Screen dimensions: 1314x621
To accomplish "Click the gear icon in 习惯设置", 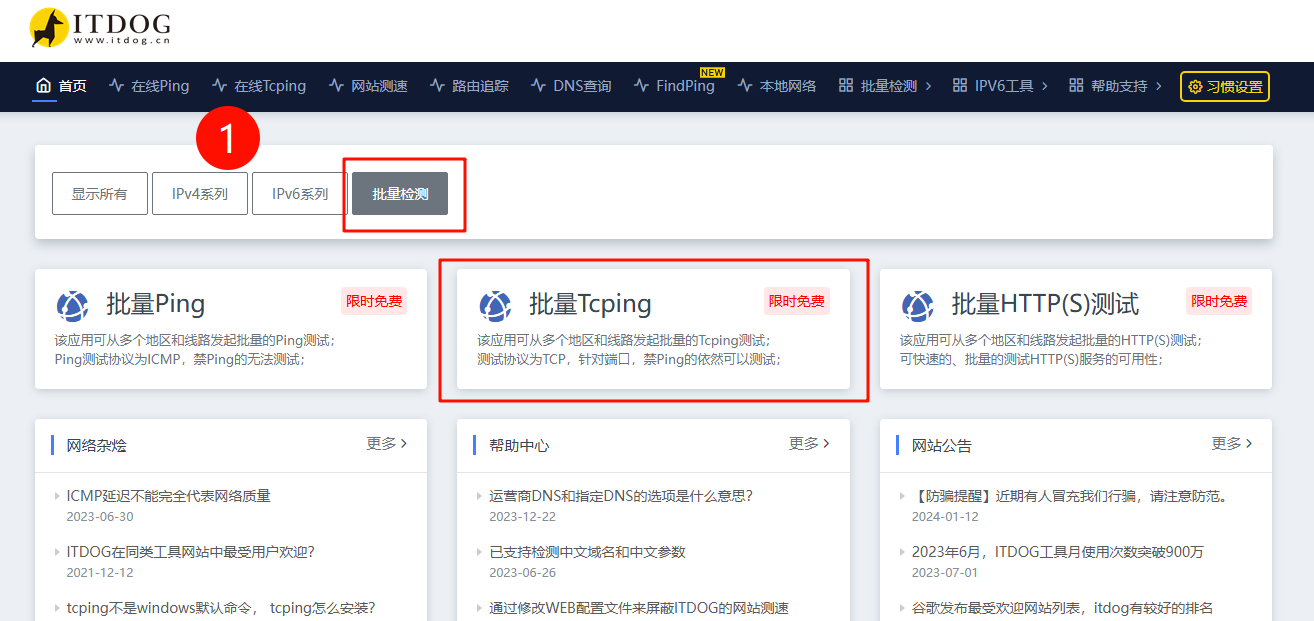I will click(x=1195, y=87).
